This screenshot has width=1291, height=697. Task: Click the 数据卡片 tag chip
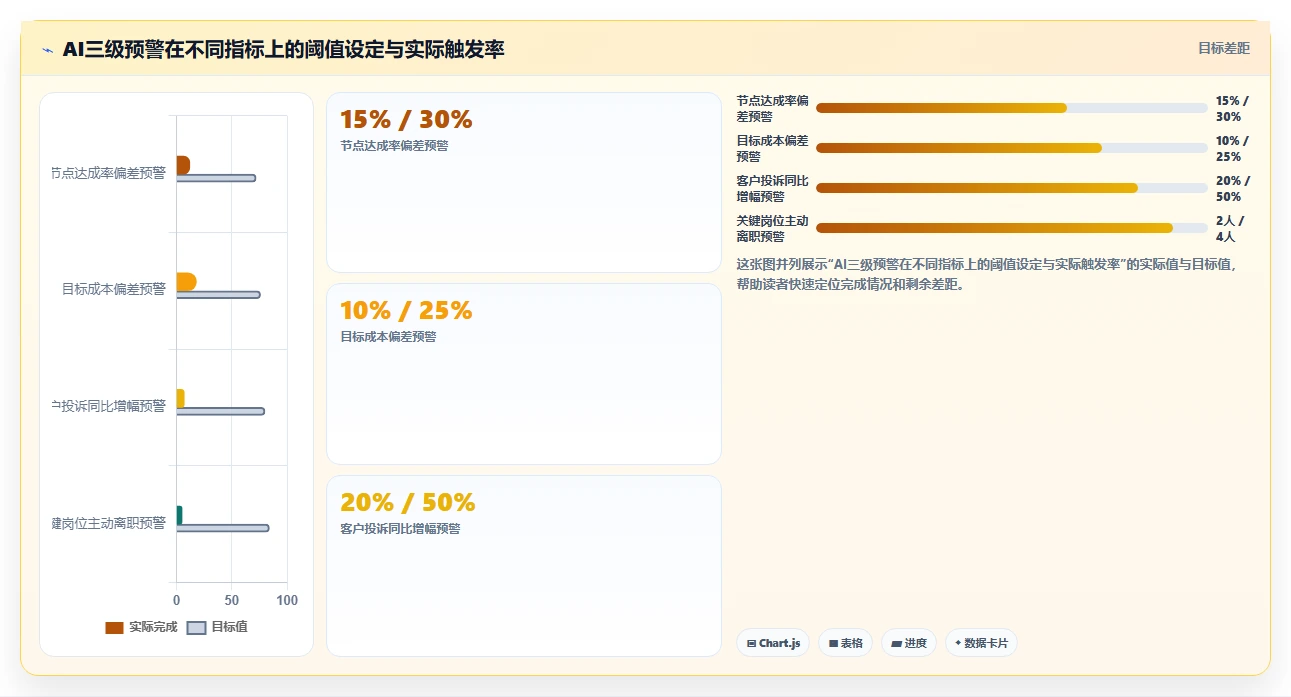coord(981,643)
